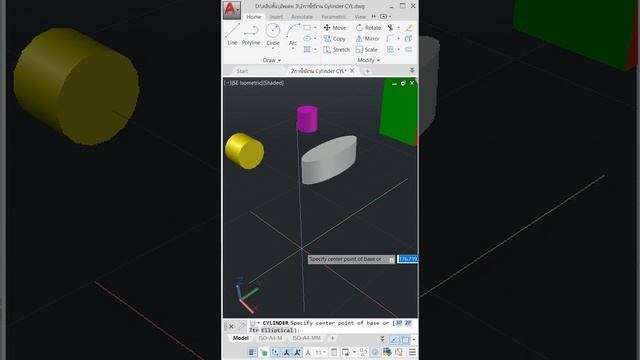This screenshot has width=640, height=360.
Task: Select the Polyline tool
Action: pos(251,34)
